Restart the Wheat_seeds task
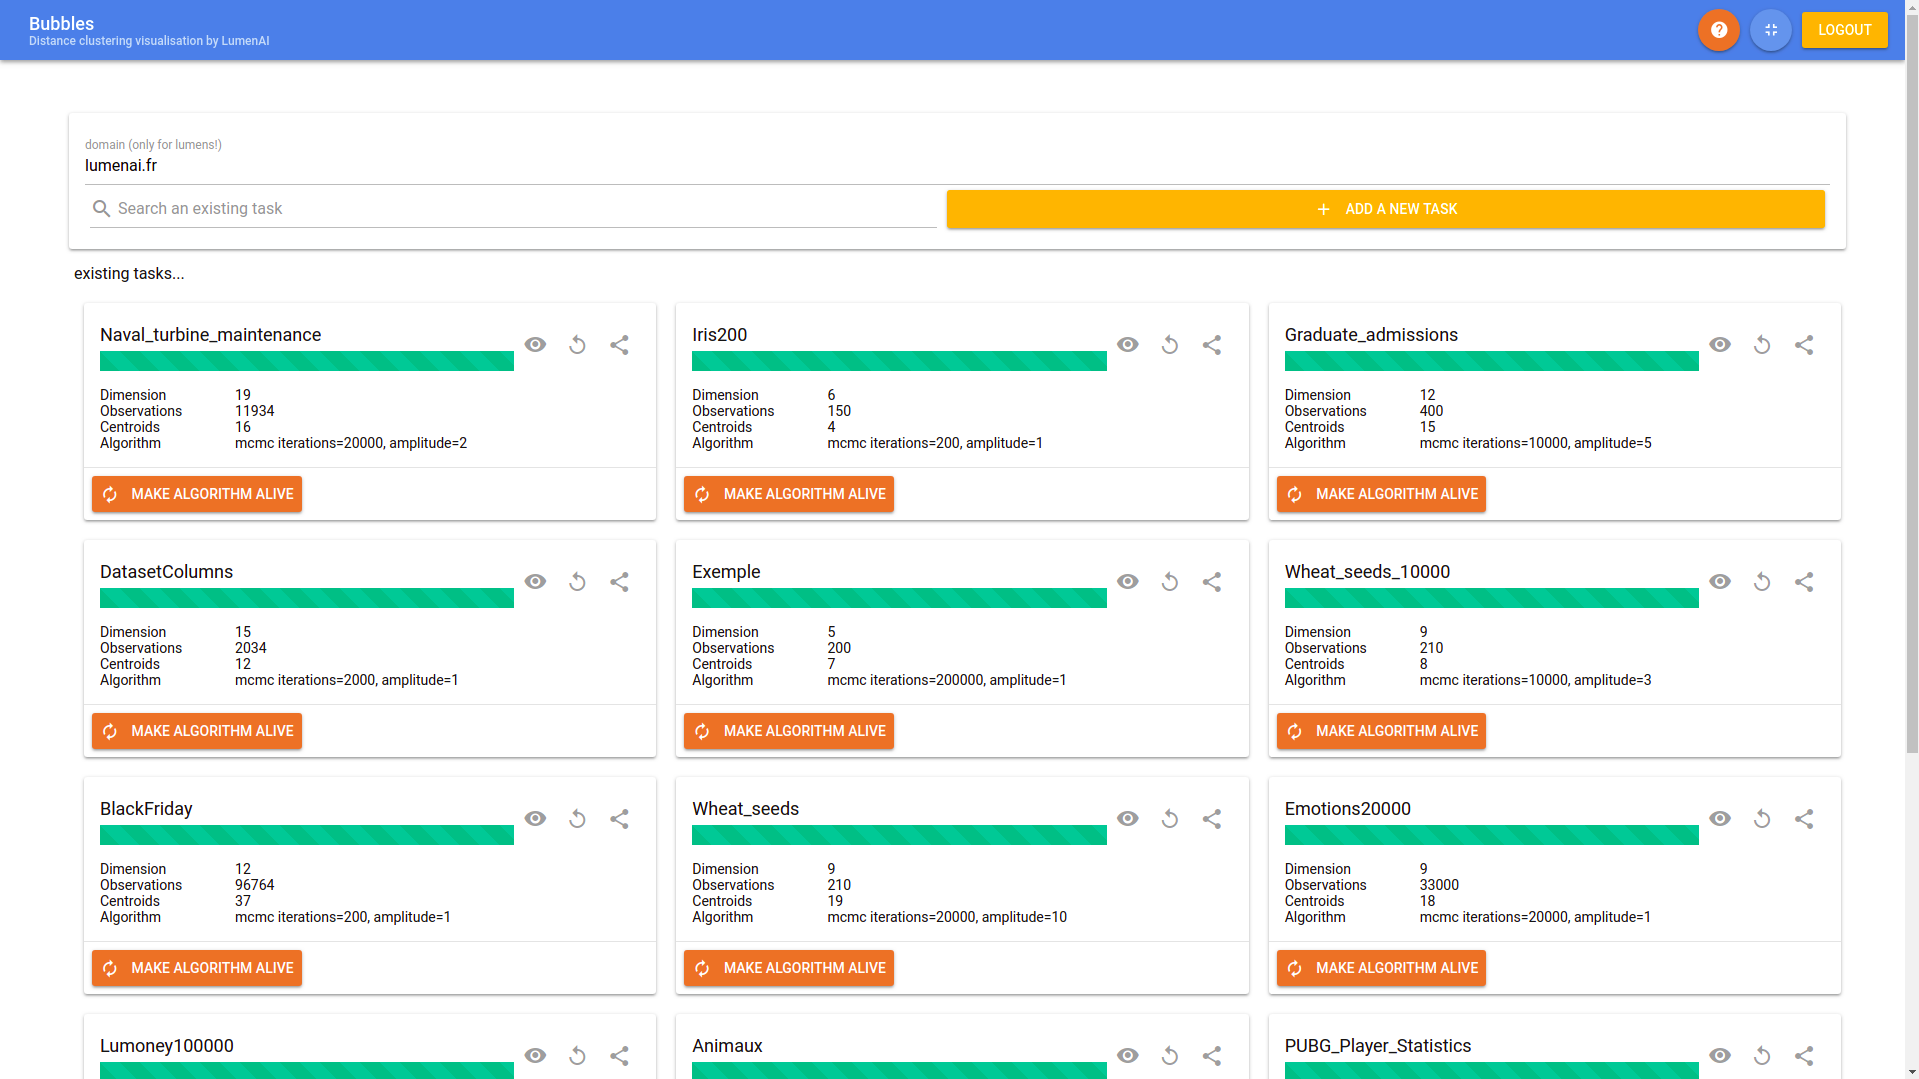This screenshot has height=1079, width=1919. [1169, 819]
